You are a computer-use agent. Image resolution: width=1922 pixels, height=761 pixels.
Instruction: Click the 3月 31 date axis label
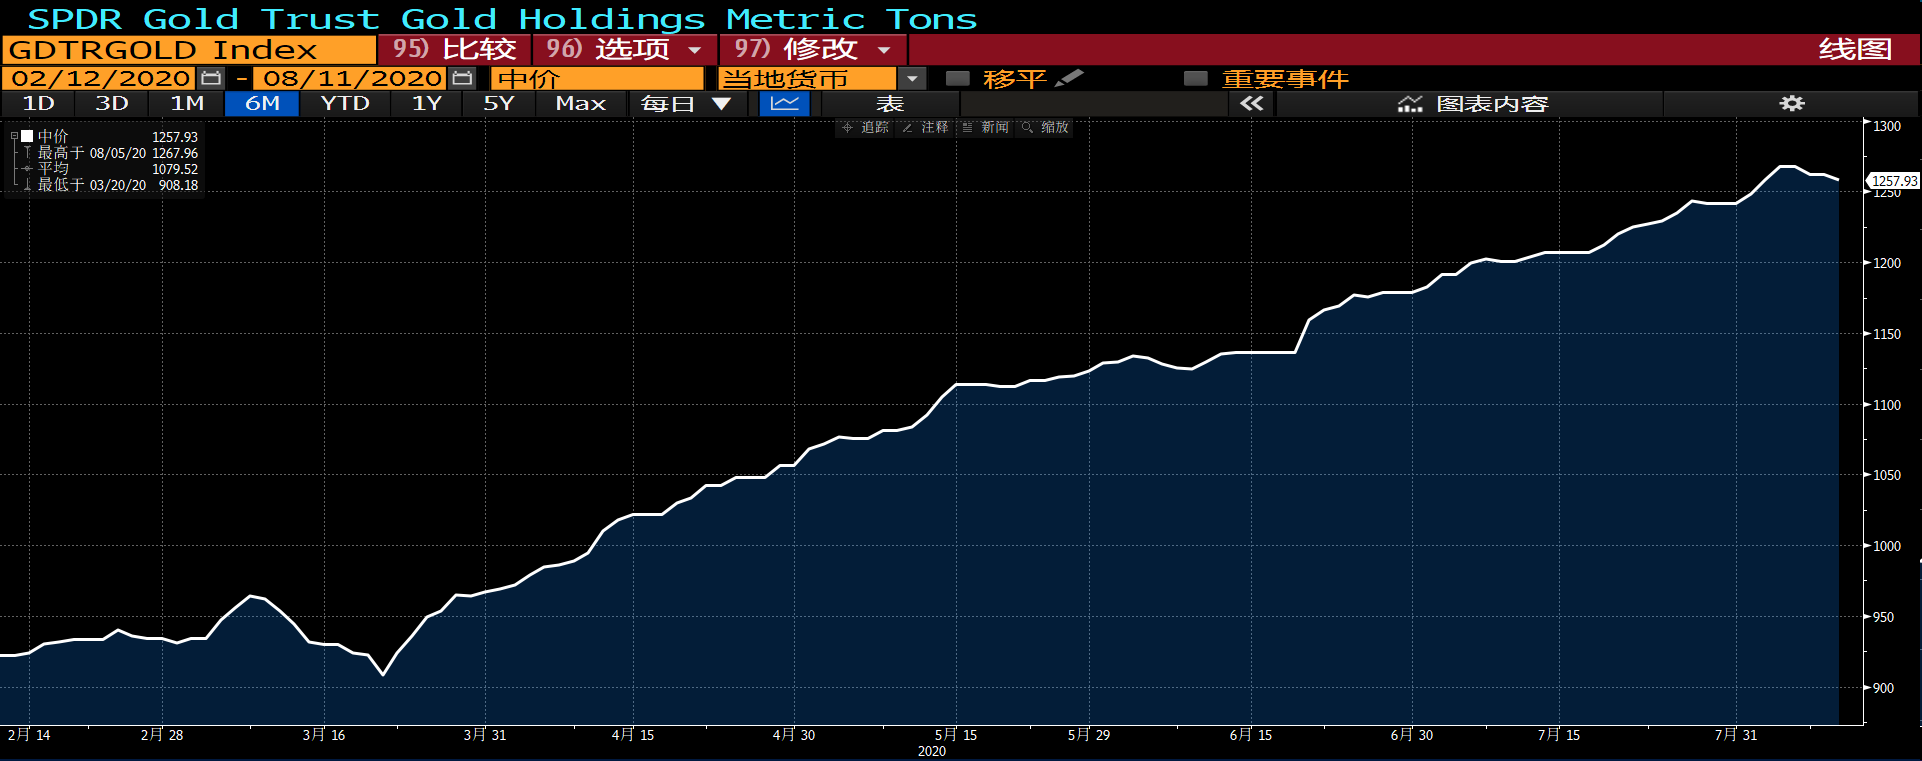(485, 735)
